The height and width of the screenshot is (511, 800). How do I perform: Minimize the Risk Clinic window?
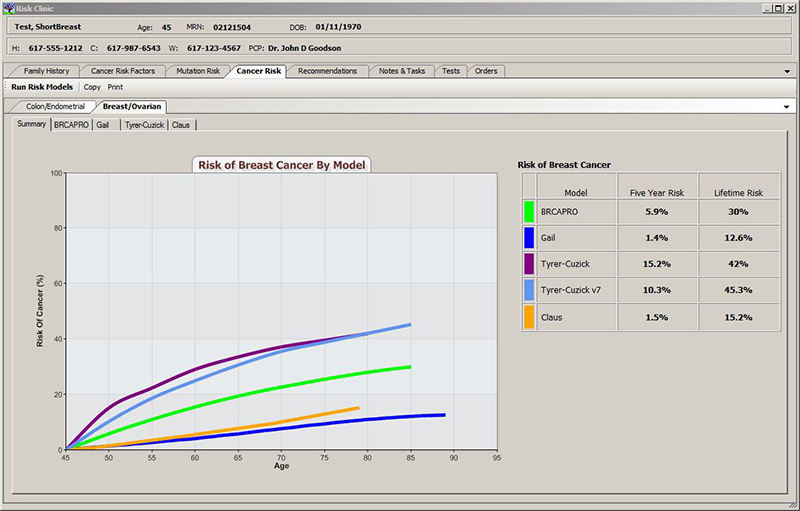coord(768,8)
